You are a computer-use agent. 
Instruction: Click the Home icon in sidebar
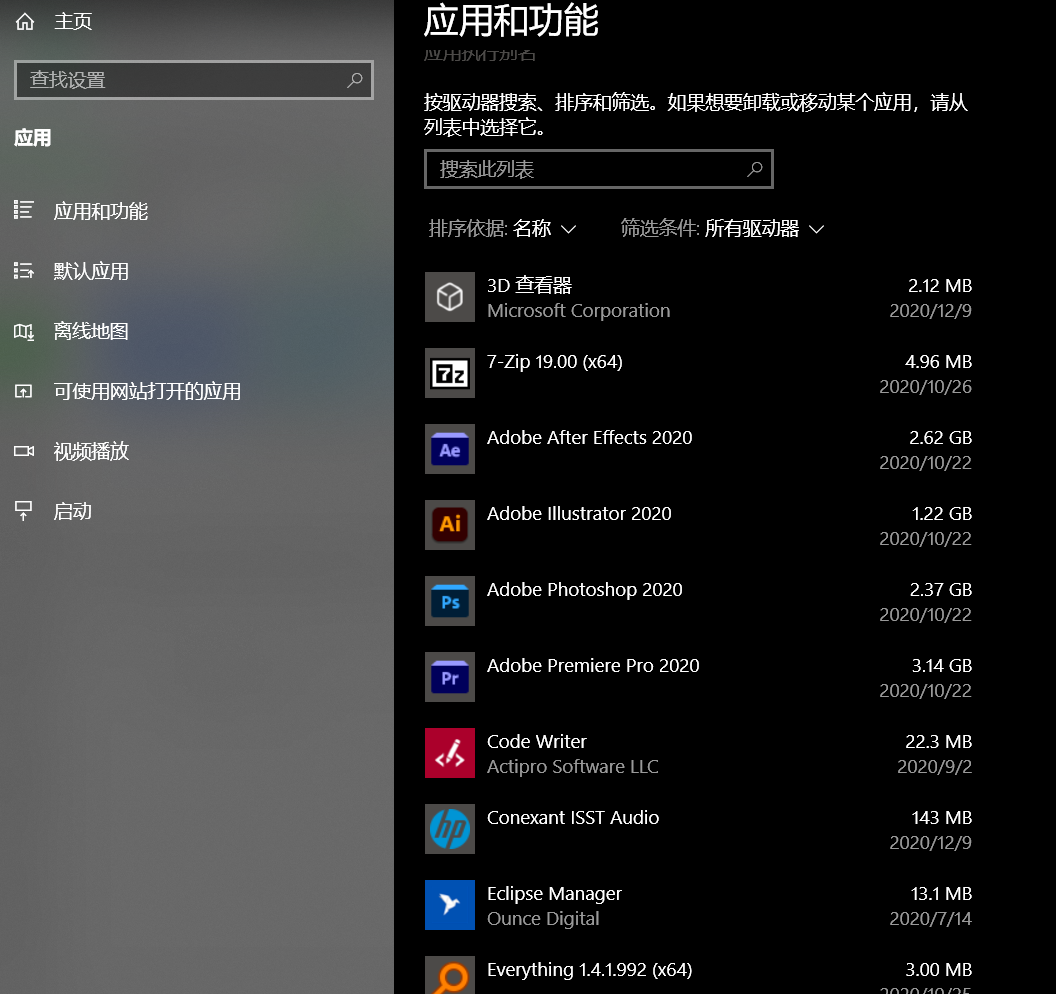tap(25, 22)
